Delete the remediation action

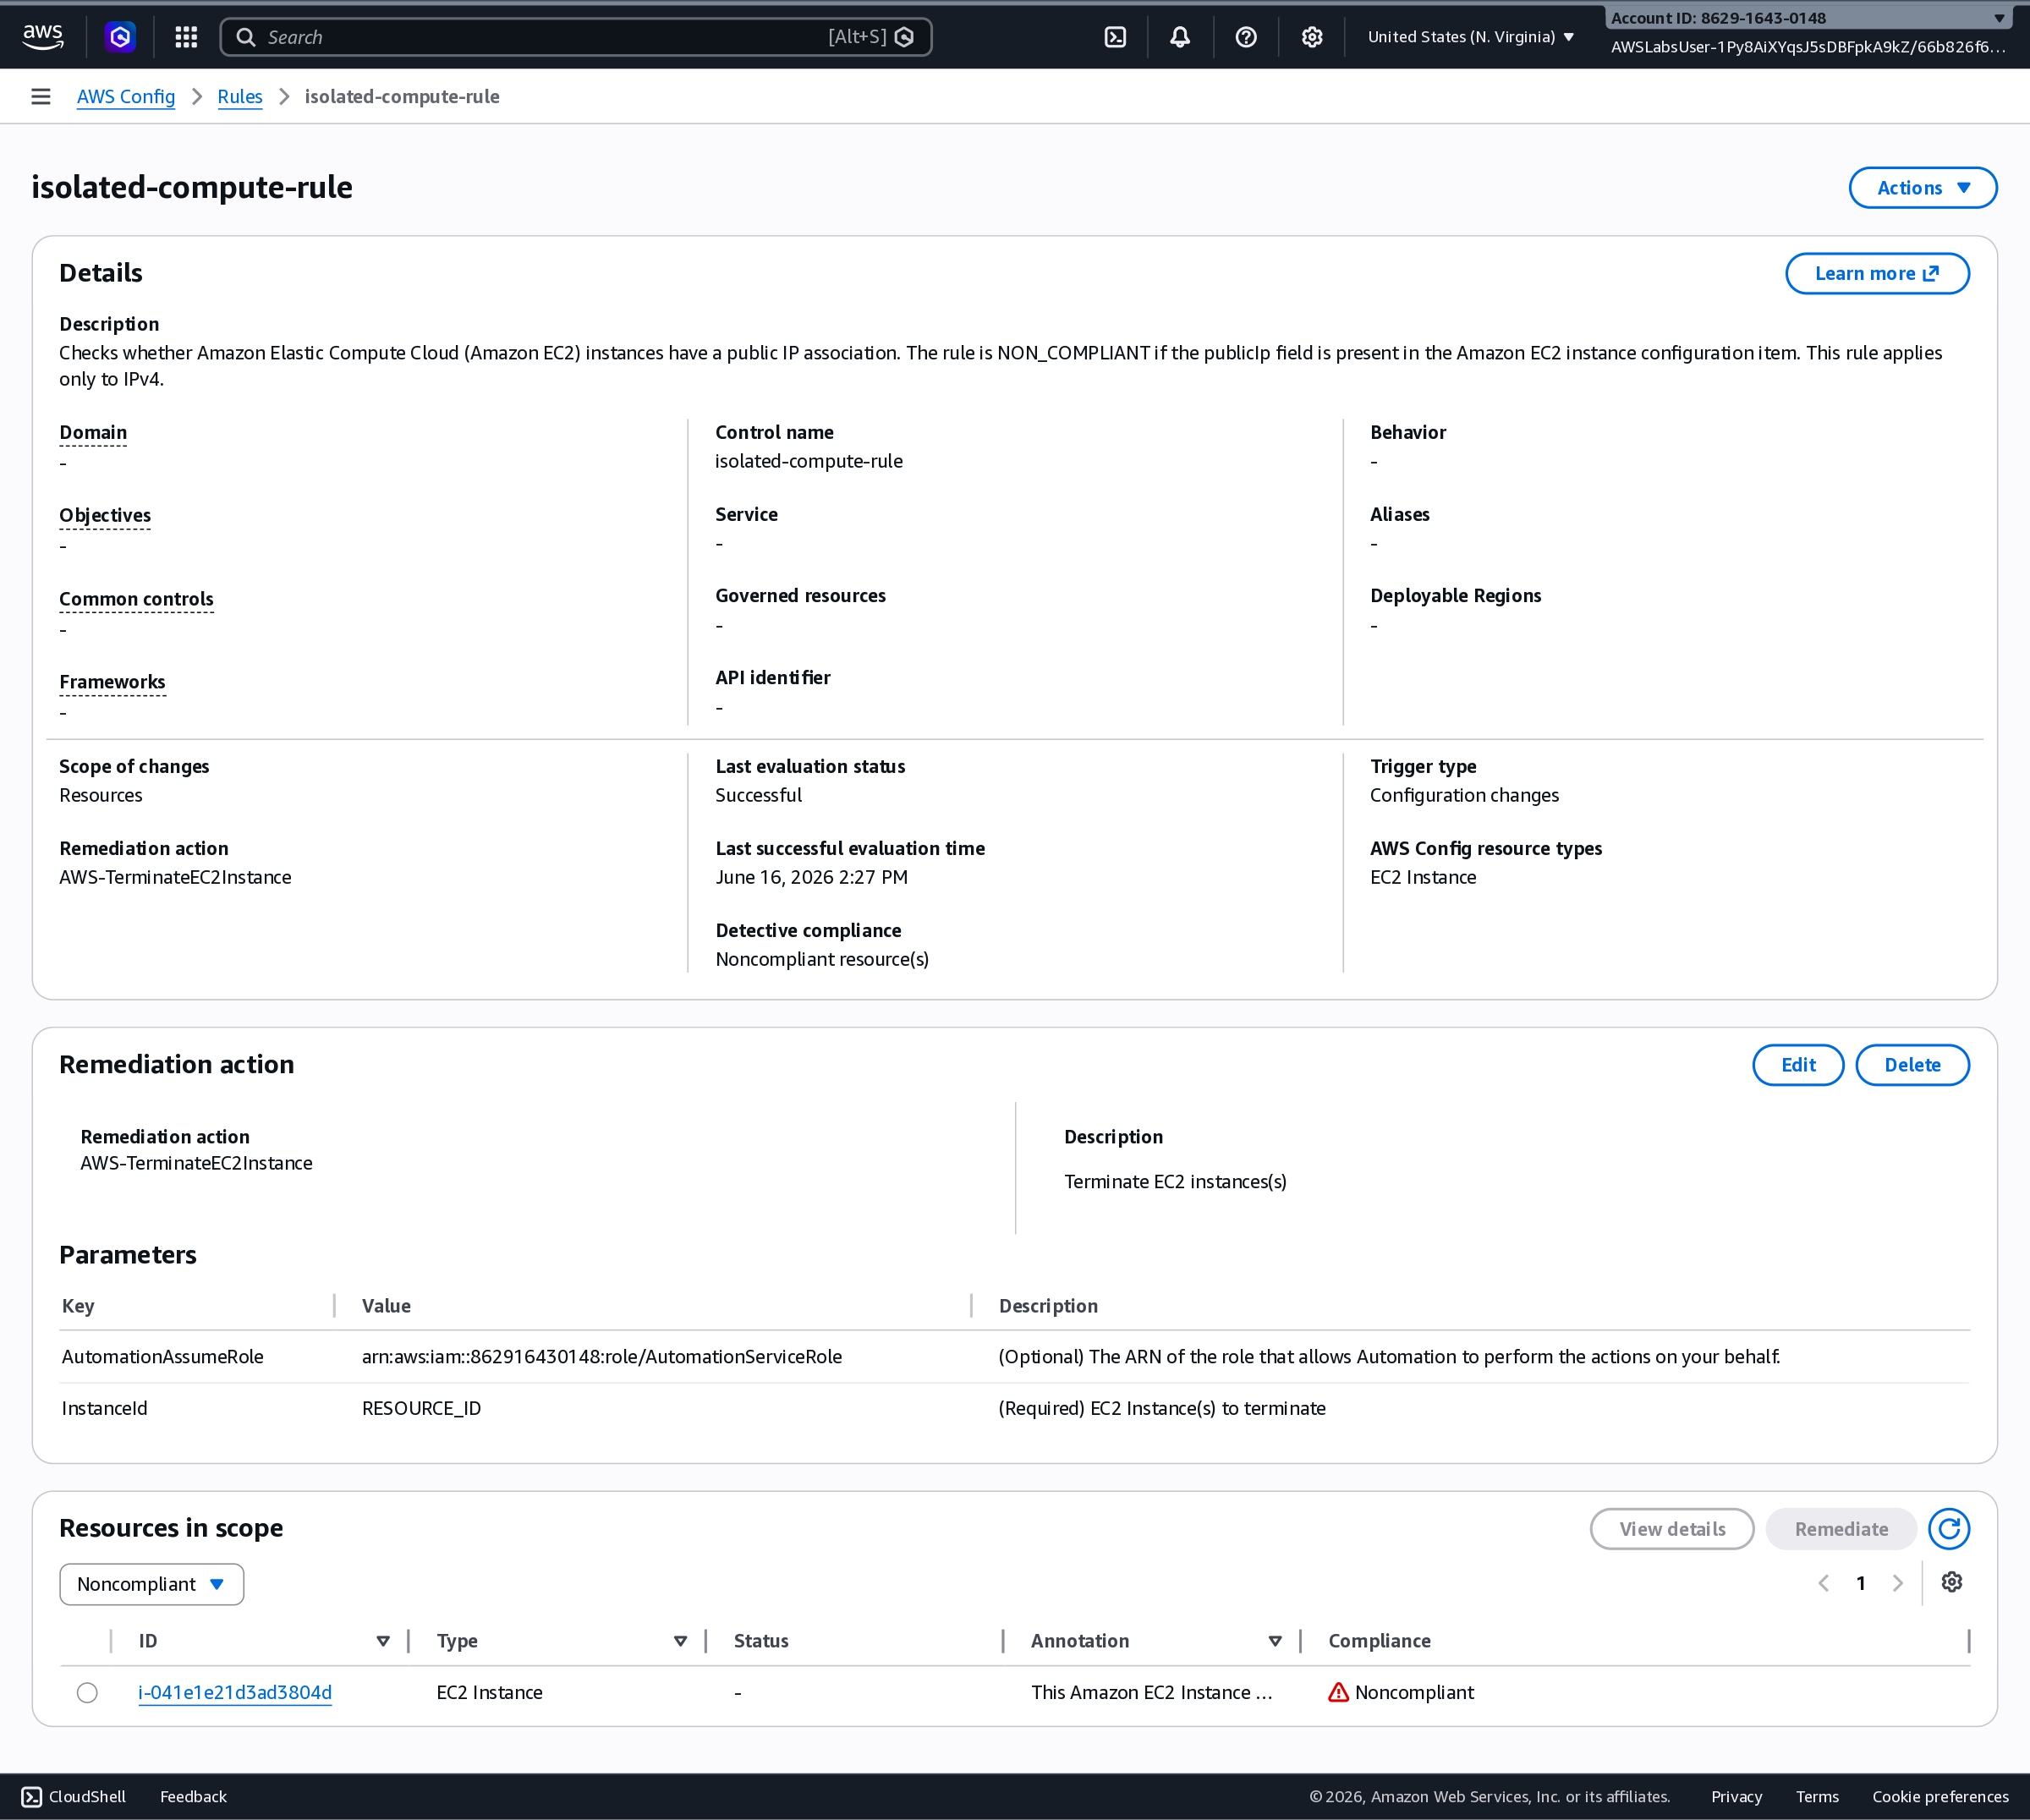point(1912,1065)
